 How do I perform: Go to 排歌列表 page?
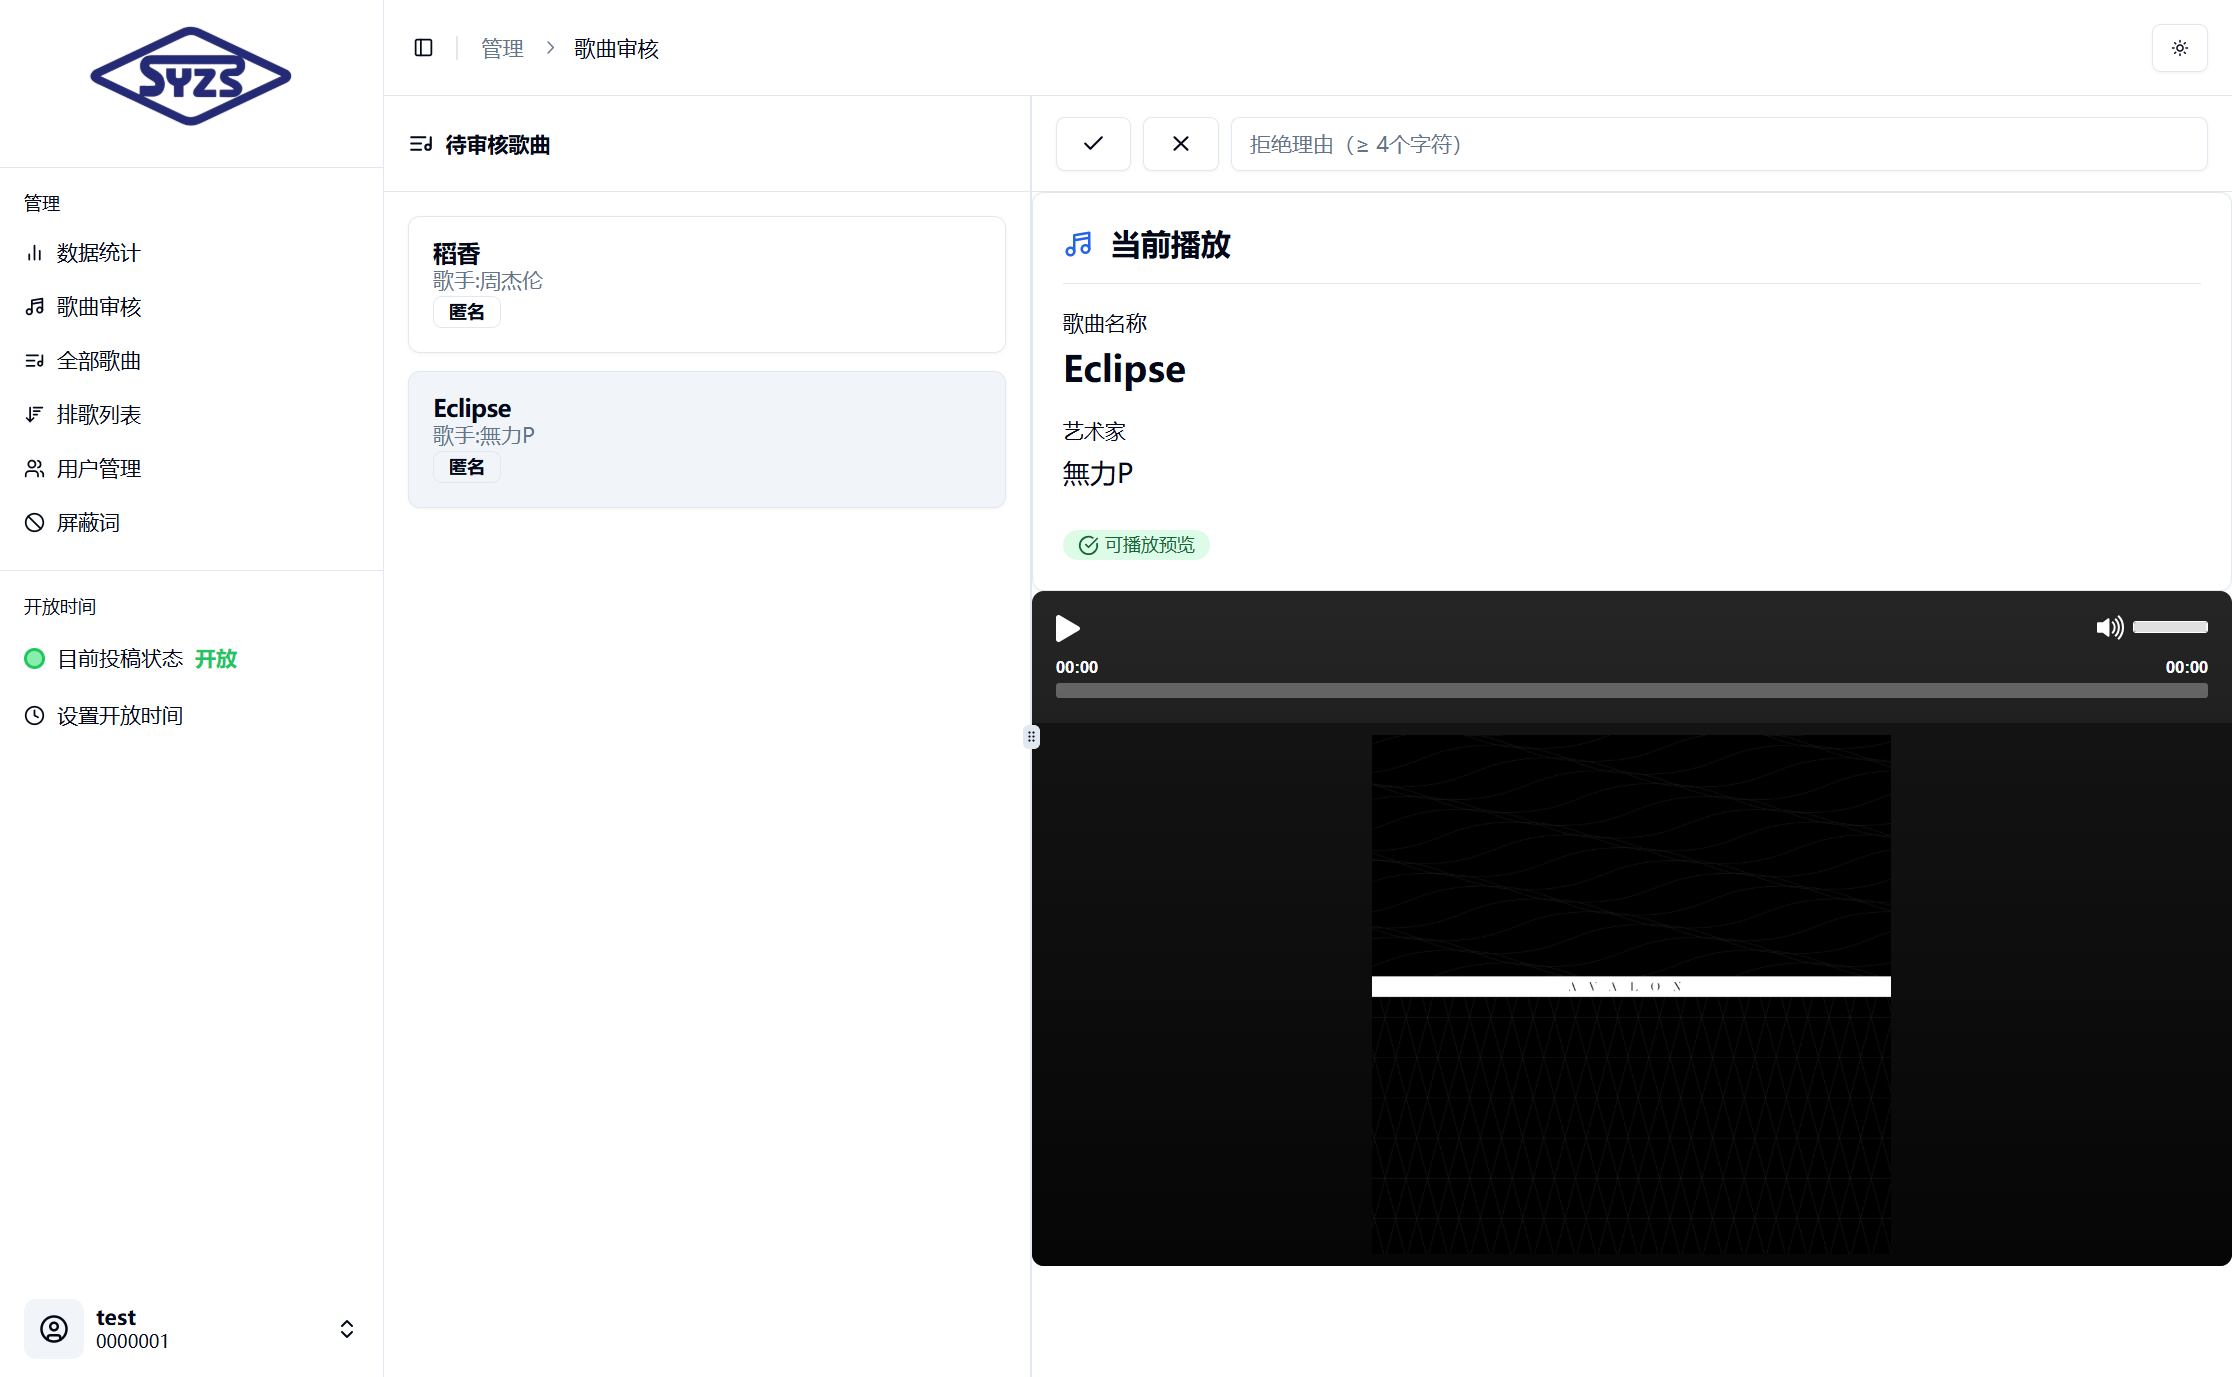(98, 415)
